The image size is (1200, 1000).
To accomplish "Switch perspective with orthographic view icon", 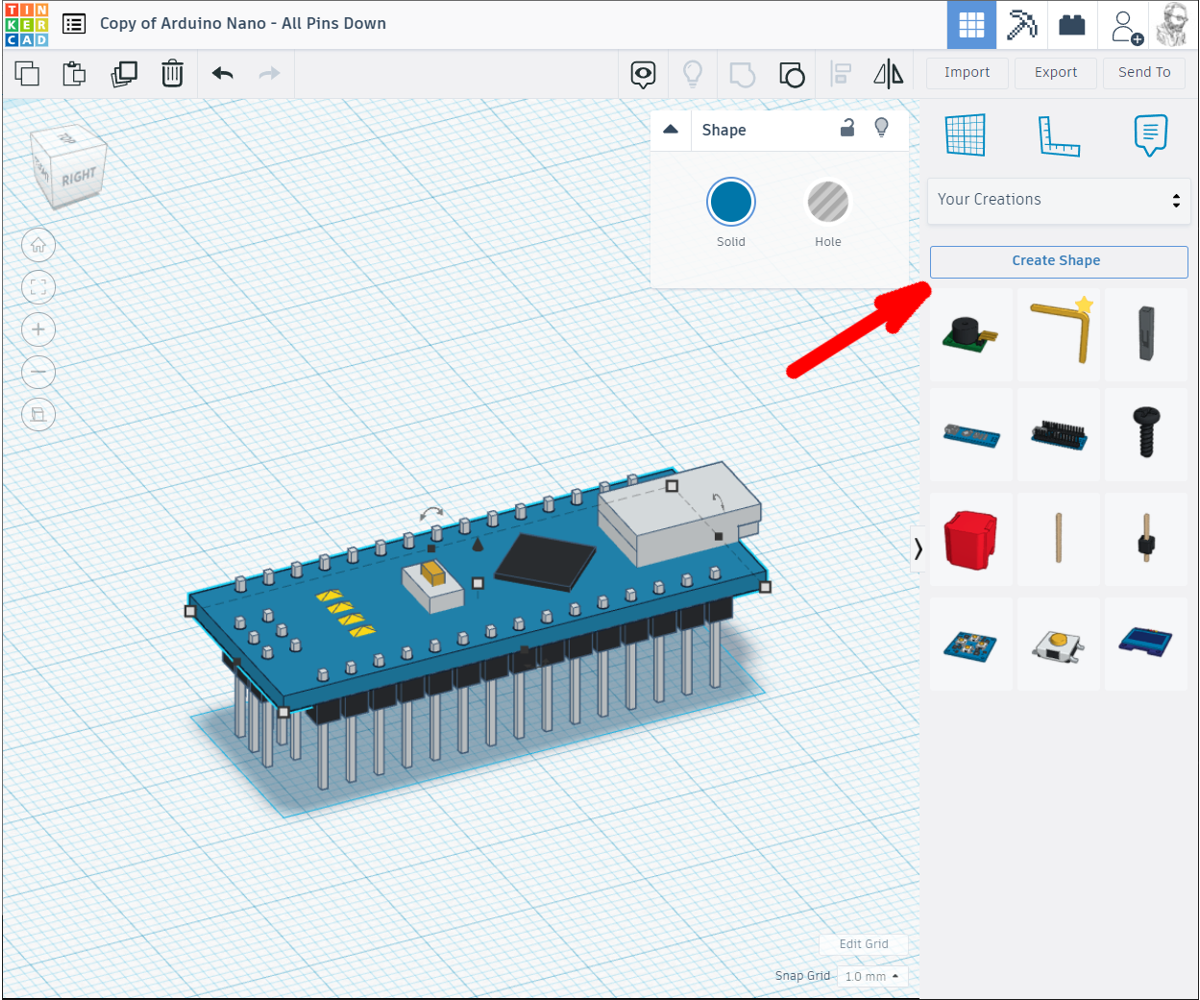I will [38, 414].
